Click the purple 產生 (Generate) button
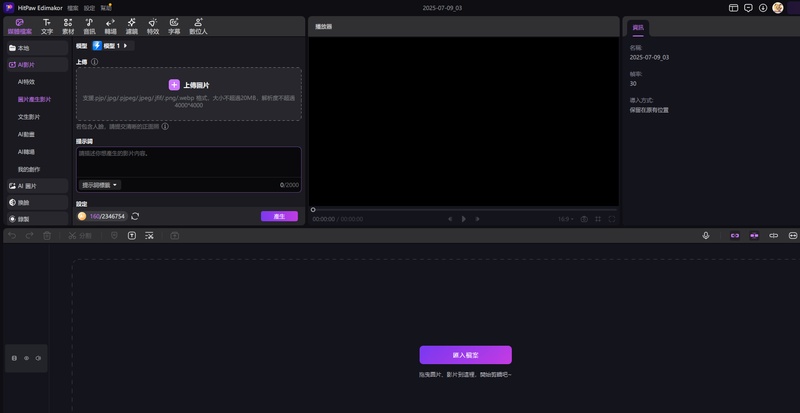The image size is (800, 413). (x=279, y=216)
